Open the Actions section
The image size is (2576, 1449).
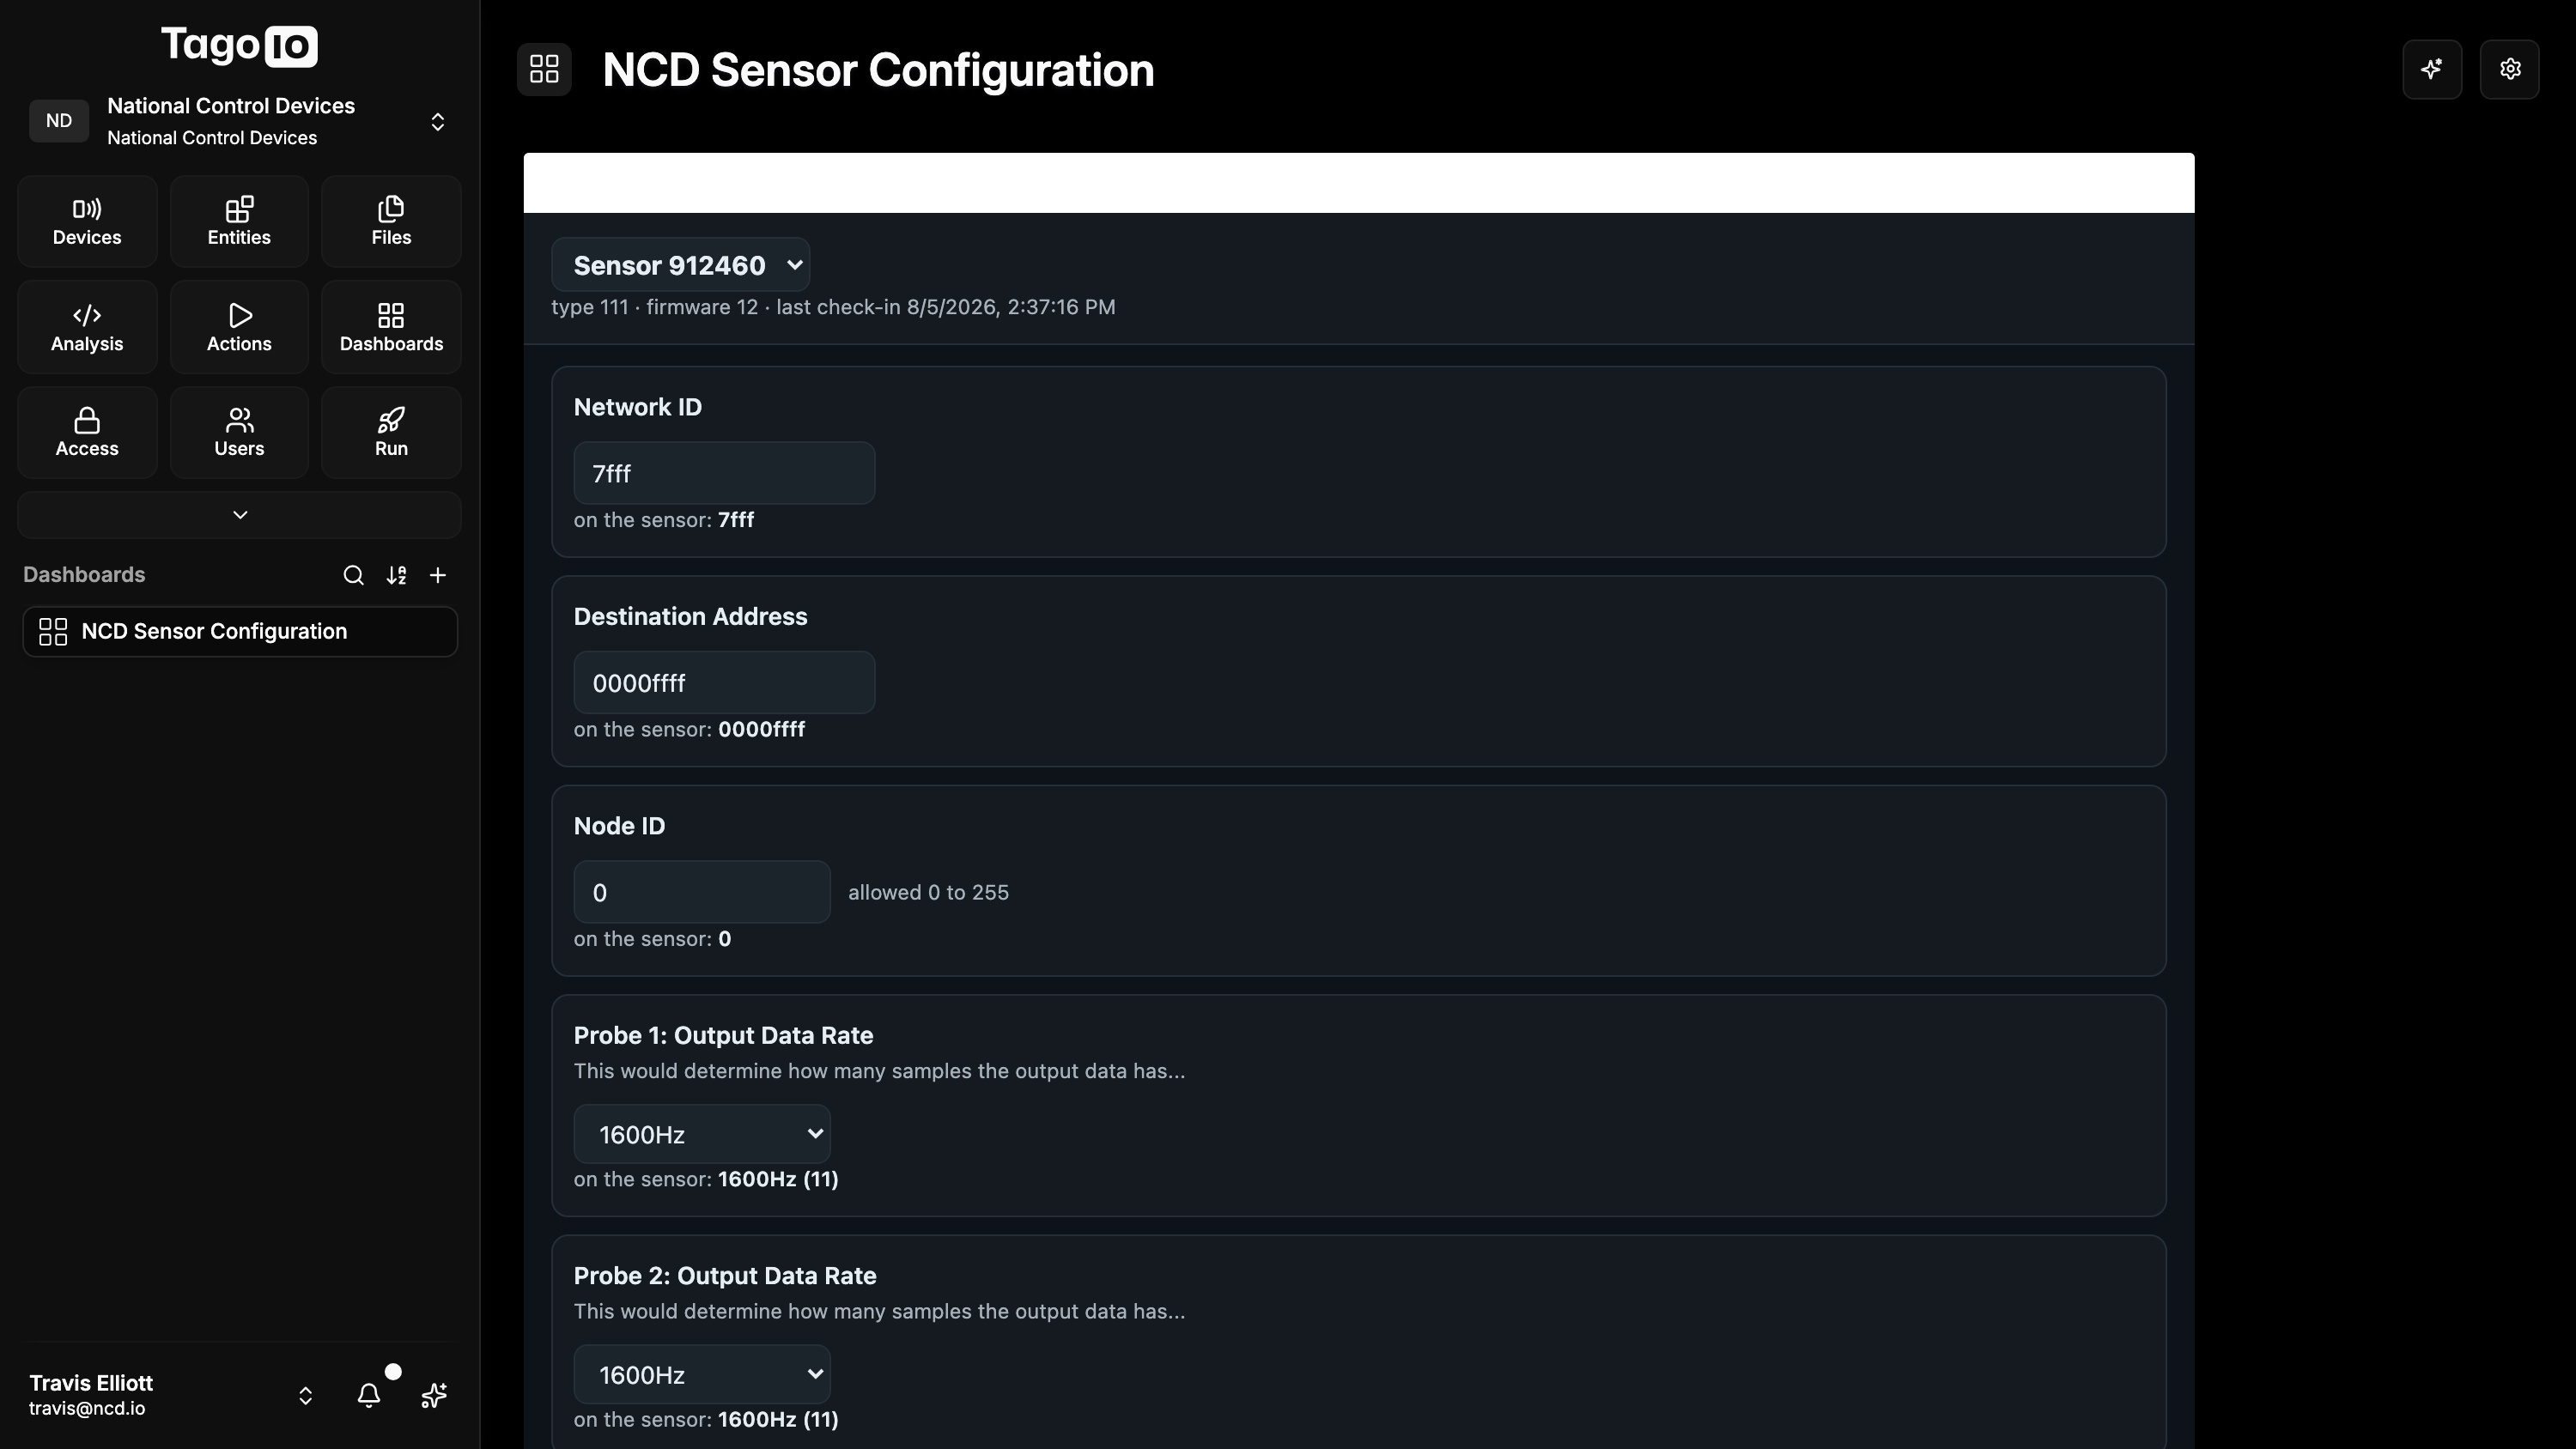tap(239, 327)
